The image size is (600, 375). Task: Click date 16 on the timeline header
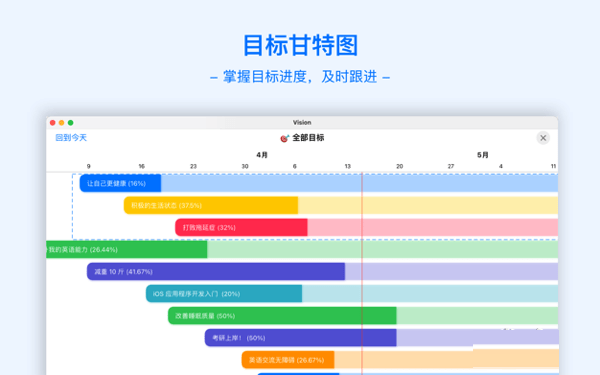click(142, 166)
